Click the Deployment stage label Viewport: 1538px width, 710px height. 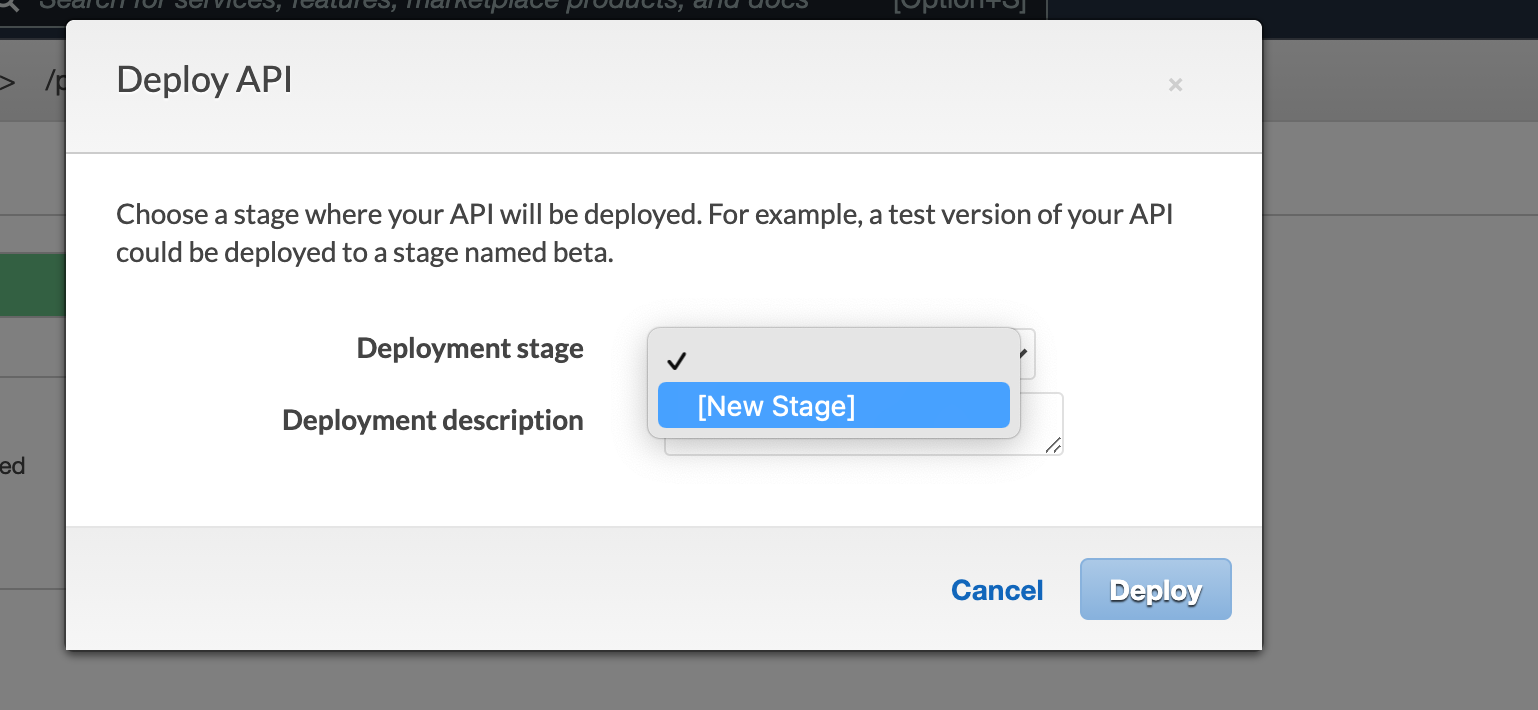[x=469, y=348]
